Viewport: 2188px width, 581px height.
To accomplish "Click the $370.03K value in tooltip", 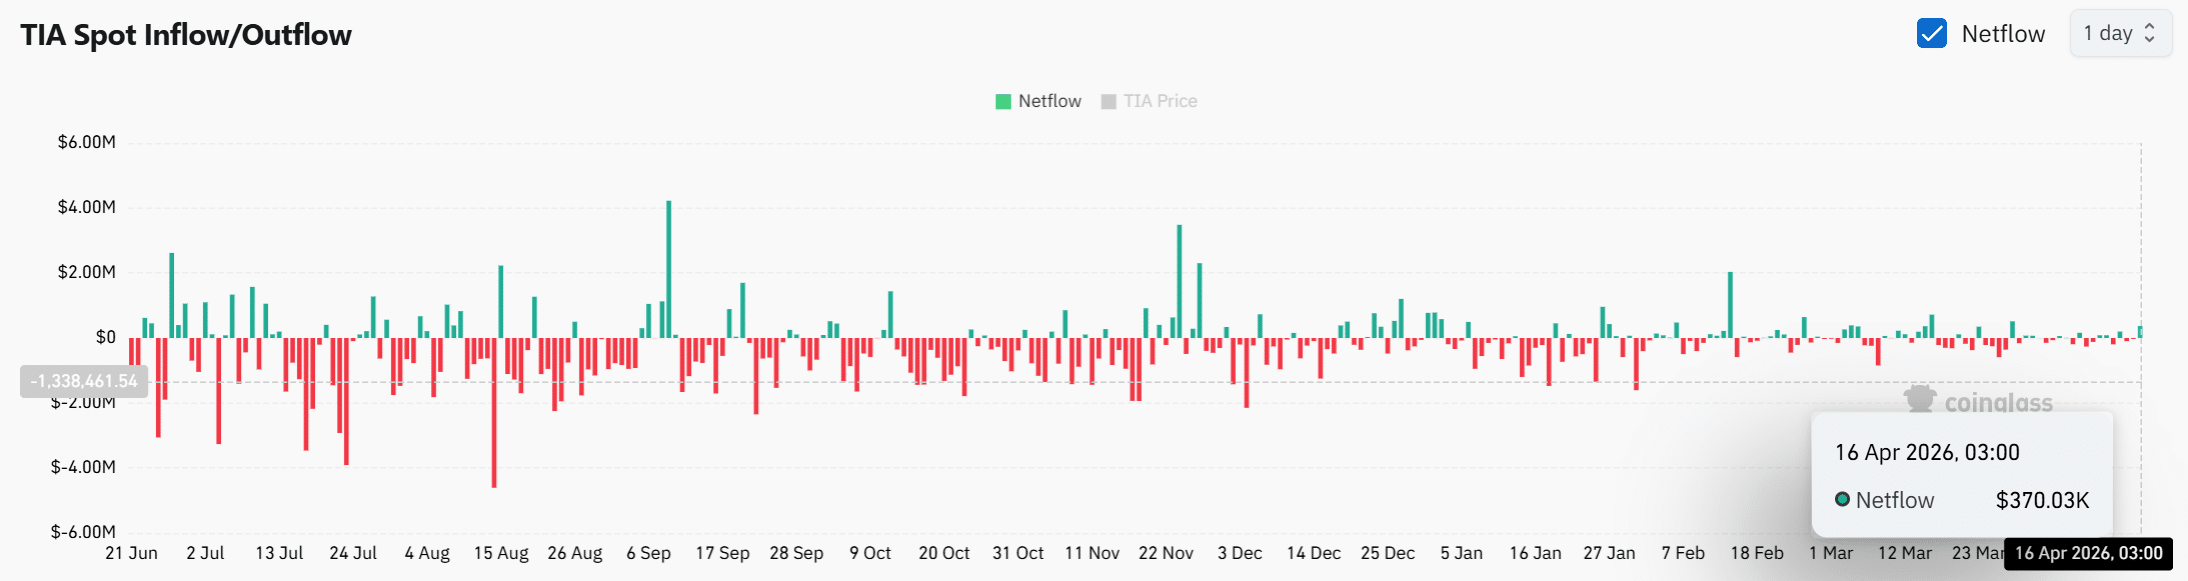I will (2042, 500).
